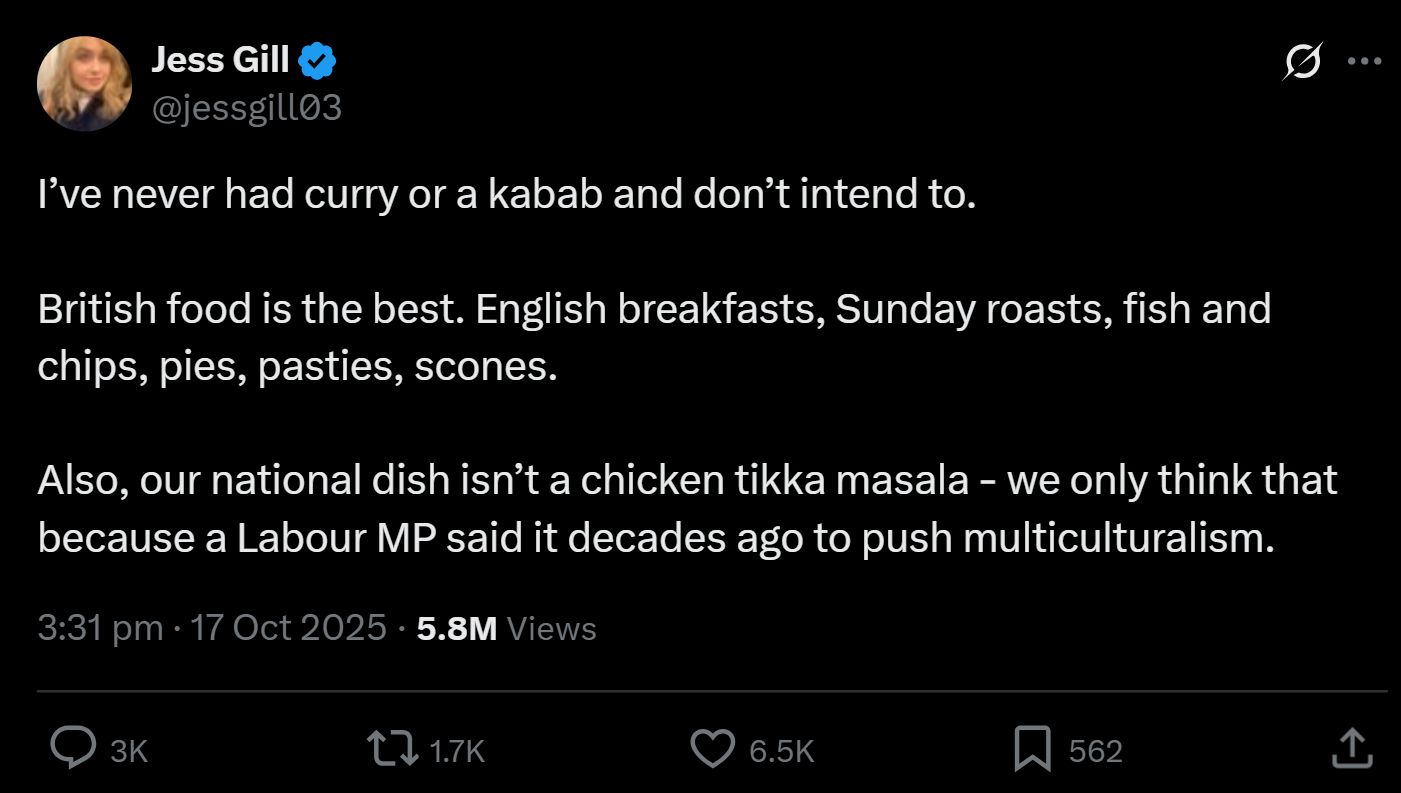The height and width of the screenshot is (793, 1401).
Task: Open Jess Gill's profile picture
Action: (x=84, y=84)
